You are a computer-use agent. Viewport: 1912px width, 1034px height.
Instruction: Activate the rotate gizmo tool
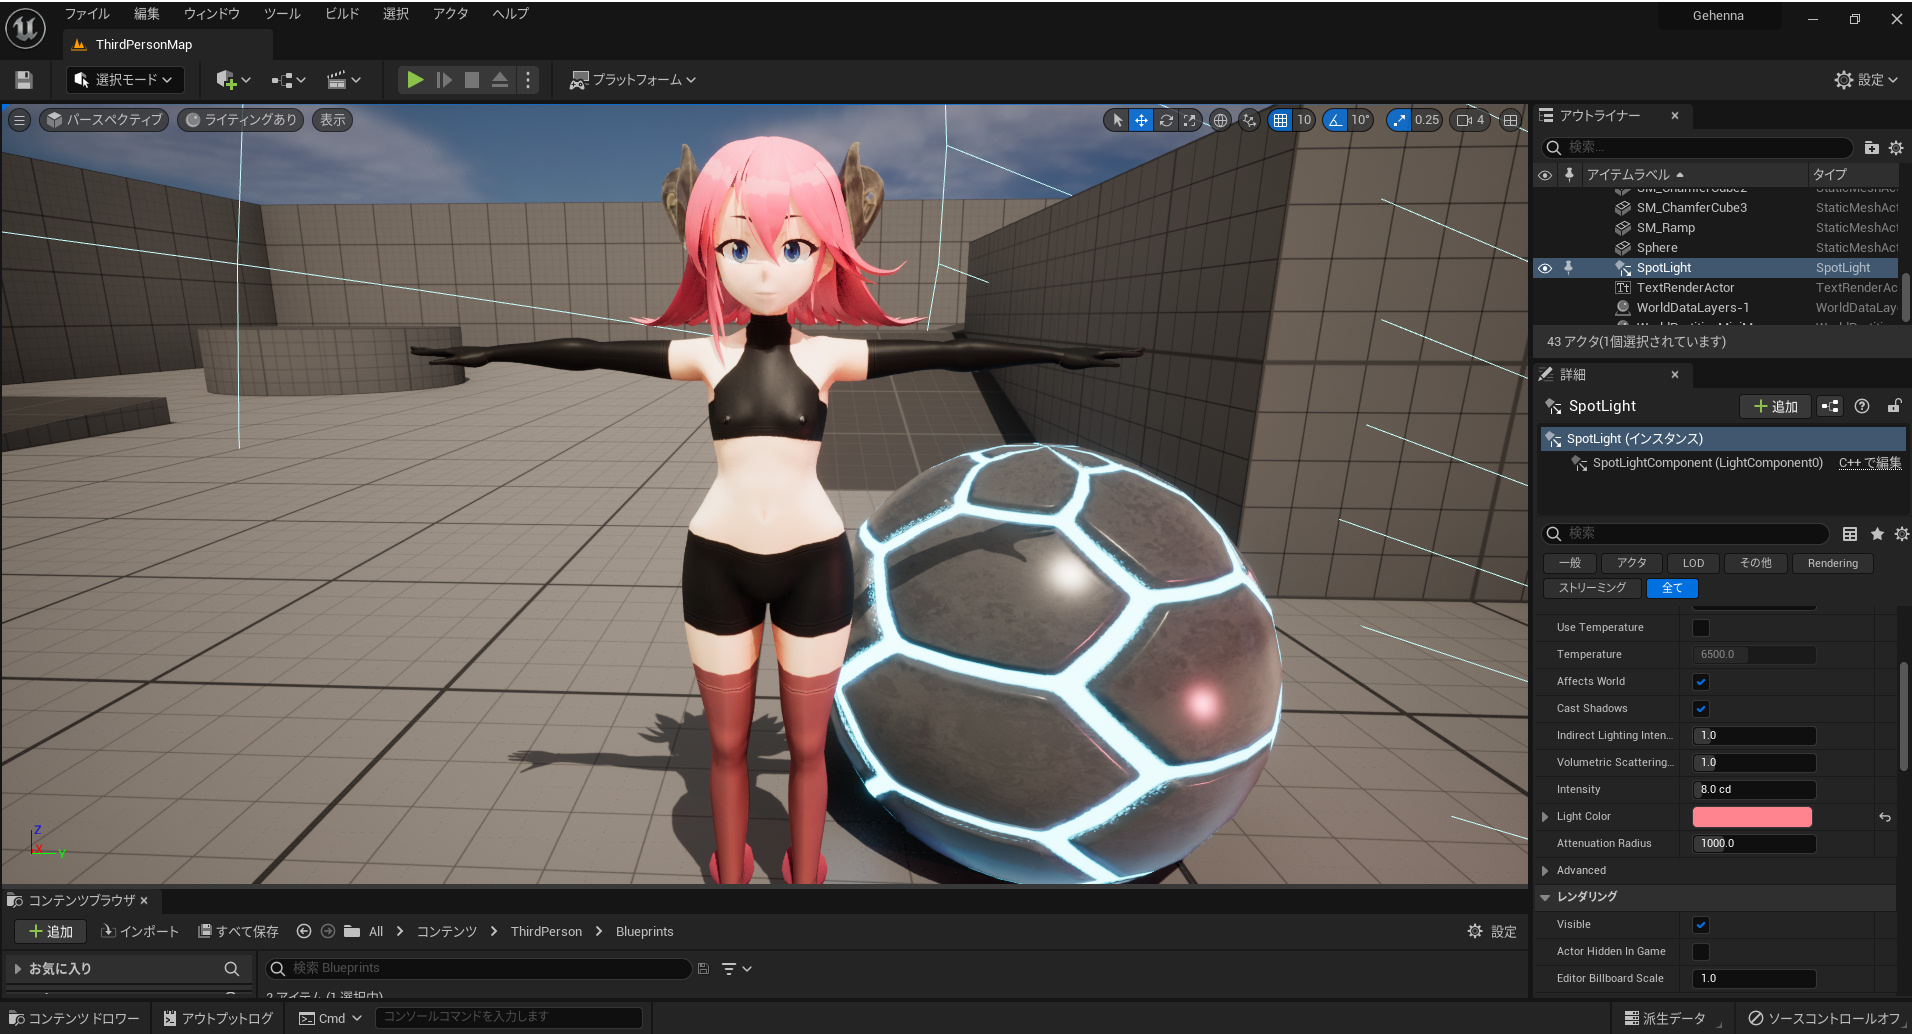coord(1166,120)
